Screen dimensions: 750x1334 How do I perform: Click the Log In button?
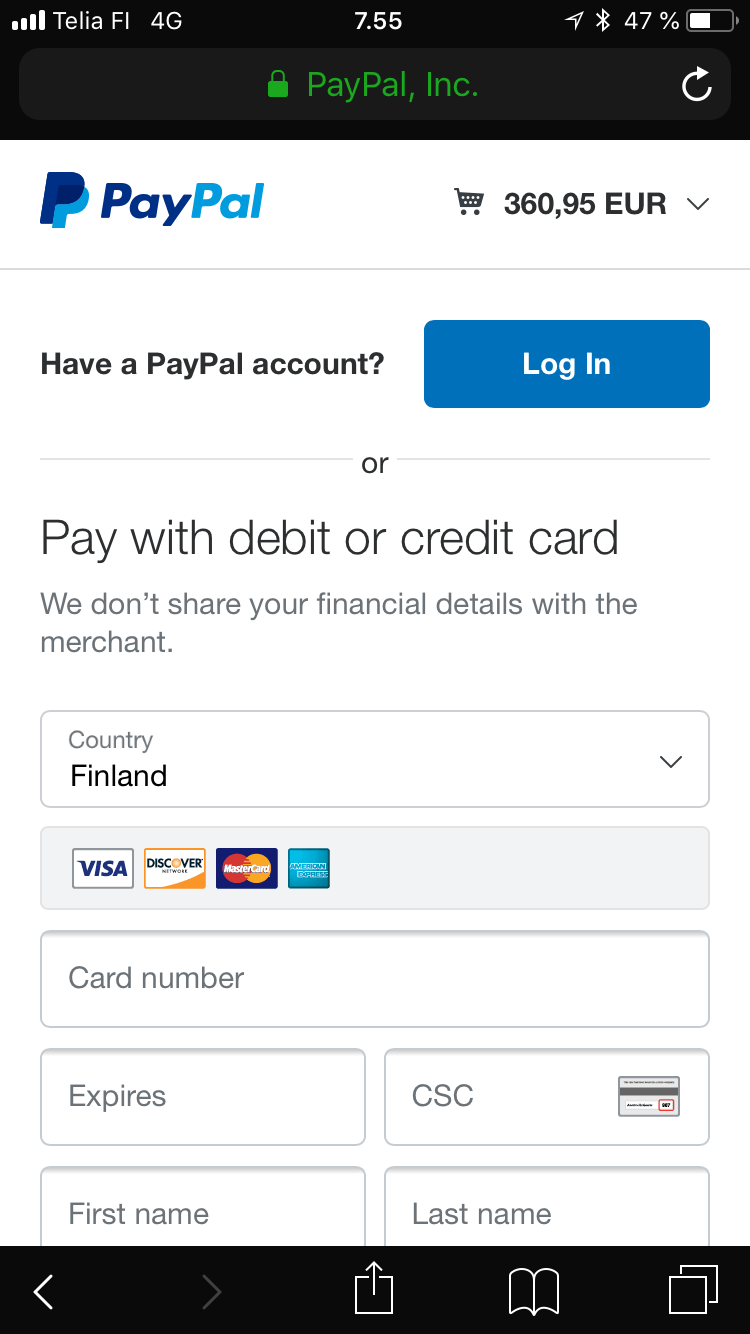[567, 364]
